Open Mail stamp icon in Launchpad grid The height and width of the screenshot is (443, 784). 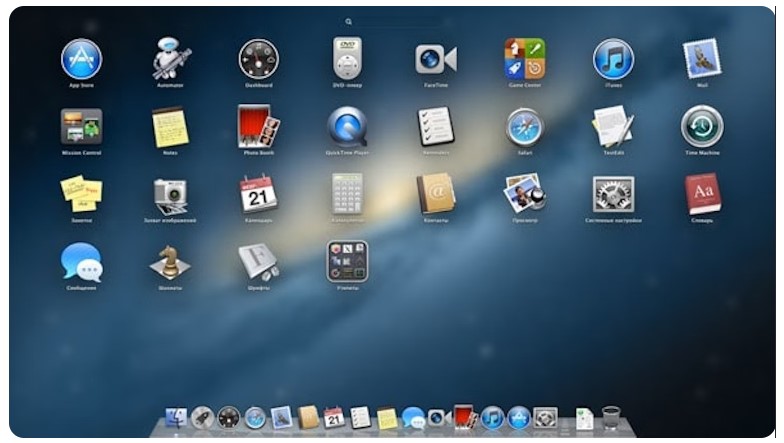click(702, 59)
